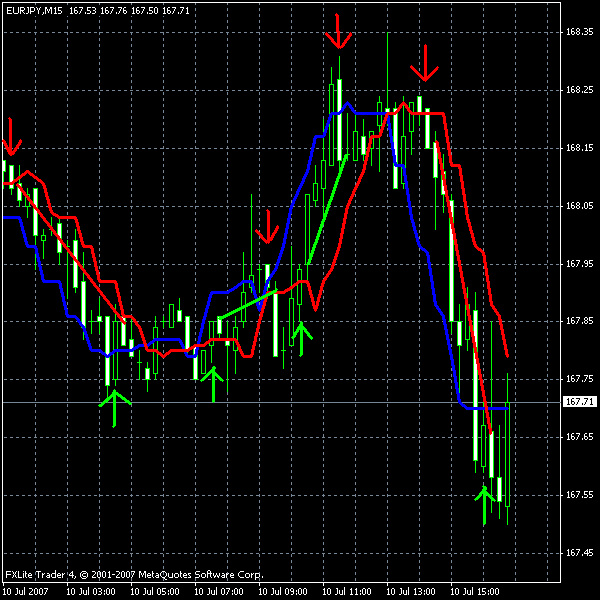
Task: Select the 167.95 price level label
Action: pyautogui.click(x=579, y=264)
